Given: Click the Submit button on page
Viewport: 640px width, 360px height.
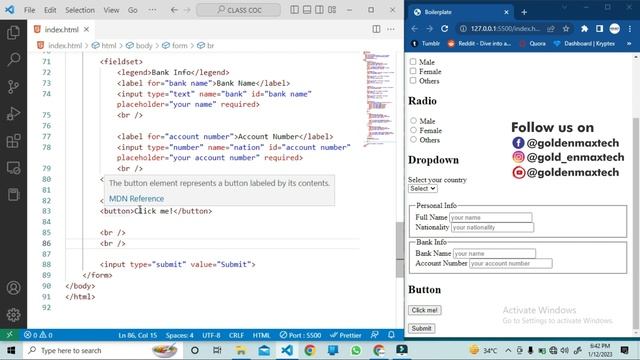Looking at the screenshot, I should pos(421,328).
